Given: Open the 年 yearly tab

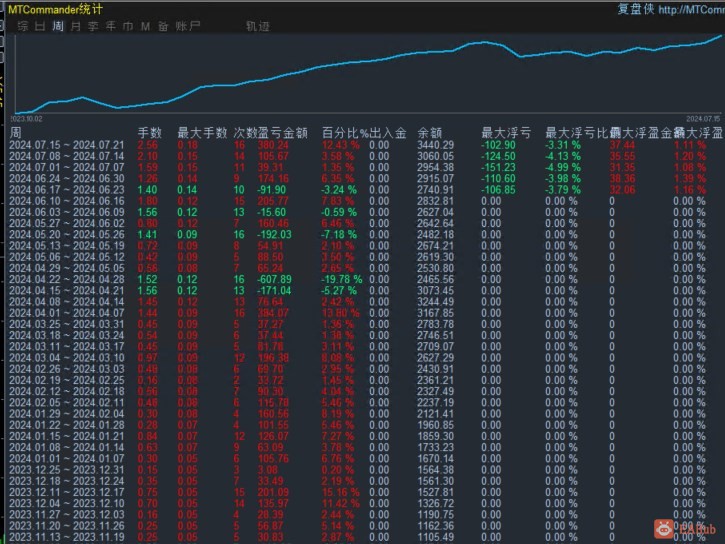Looking at the screenshot, I should pos(111,26).
